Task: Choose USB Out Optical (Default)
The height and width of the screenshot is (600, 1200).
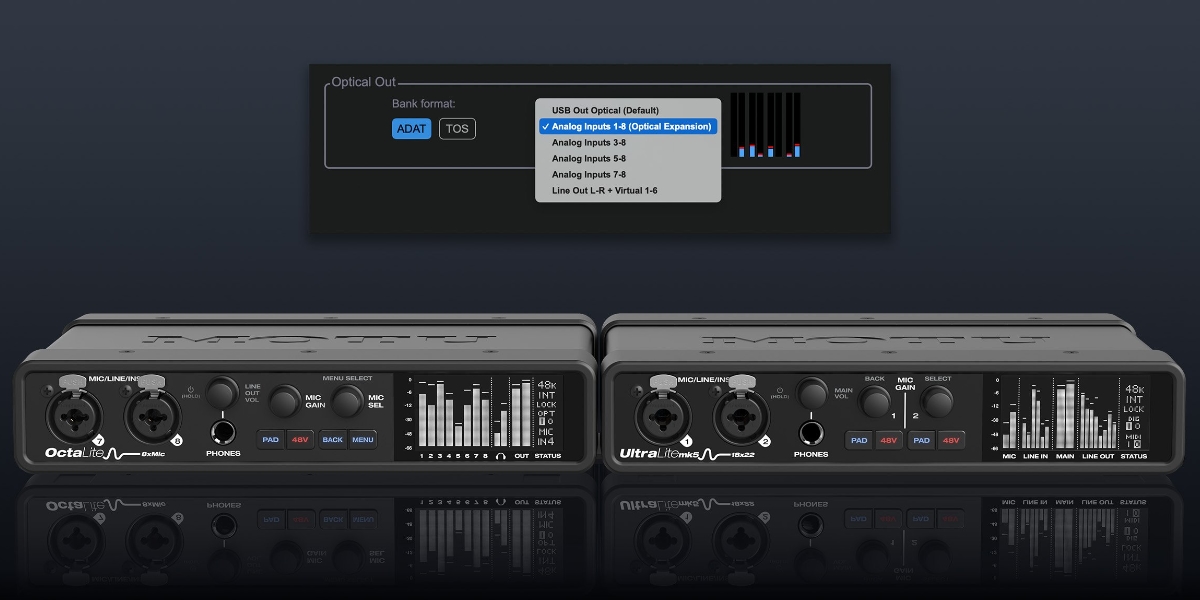Action: [628, 110]
